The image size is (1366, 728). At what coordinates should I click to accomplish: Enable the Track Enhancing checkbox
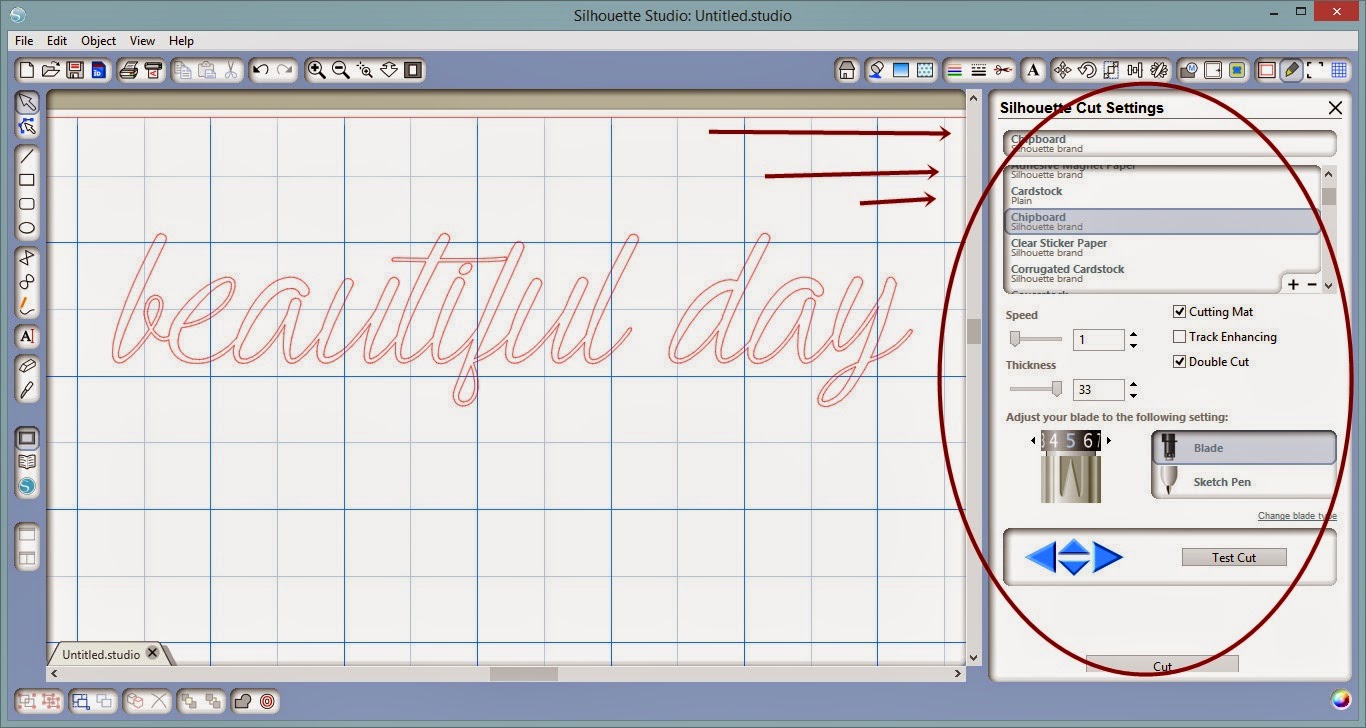[1180, 337]
